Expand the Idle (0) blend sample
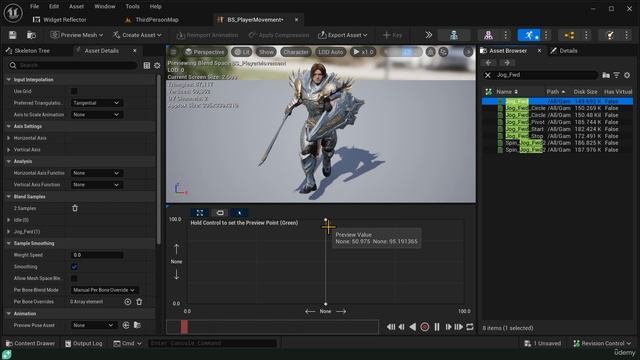640x360 pixels. [9, 220]
